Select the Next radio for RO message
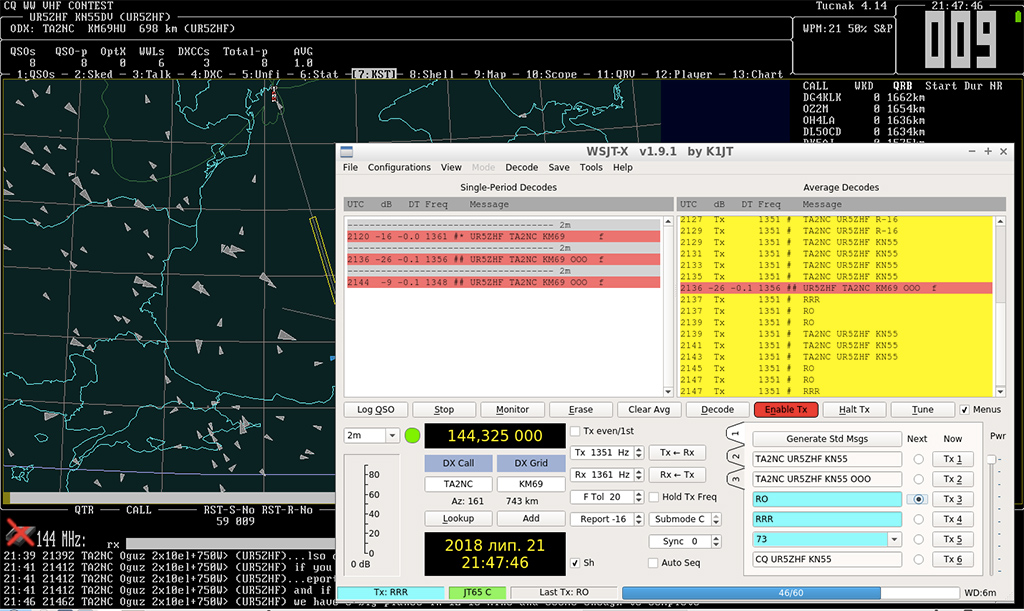This screenshot has width=1024, height=611. coord(918,499)
